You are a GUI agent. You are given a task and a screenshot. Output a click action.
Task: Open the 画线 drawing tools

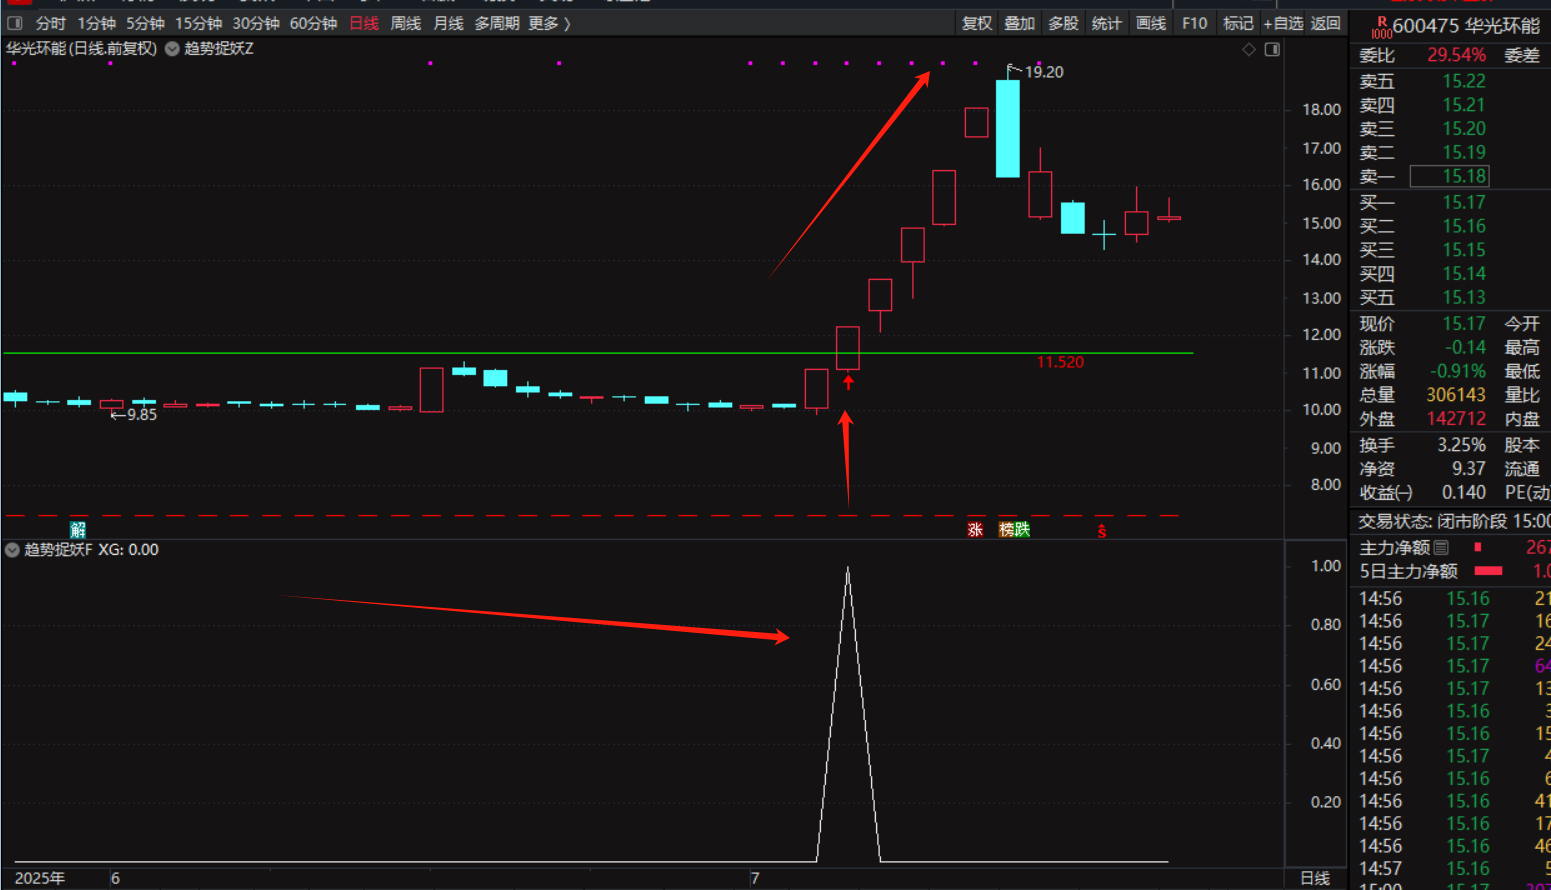pyautogui.click(x=1151, y=23)
